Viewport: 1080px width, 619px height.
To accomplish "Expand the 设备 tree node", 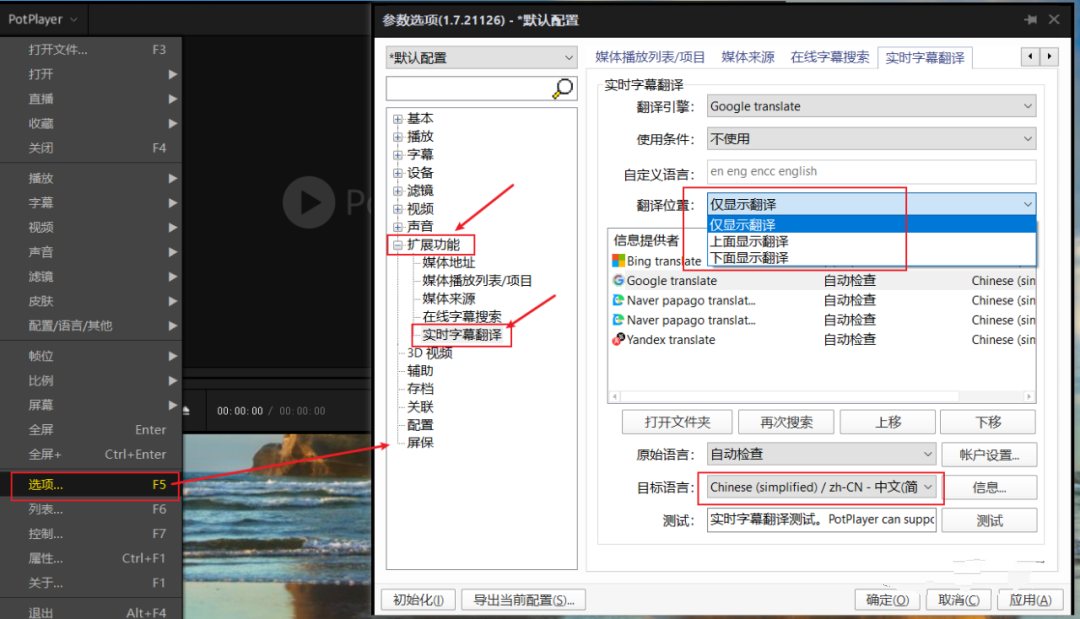I will tap(397, 173).
